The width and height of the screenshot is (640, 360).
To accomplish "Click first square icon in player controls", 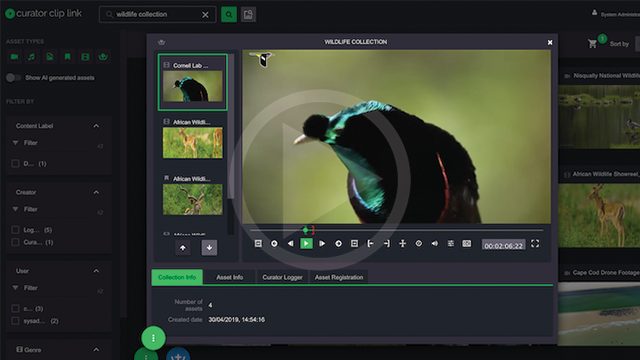I will 258,244.
